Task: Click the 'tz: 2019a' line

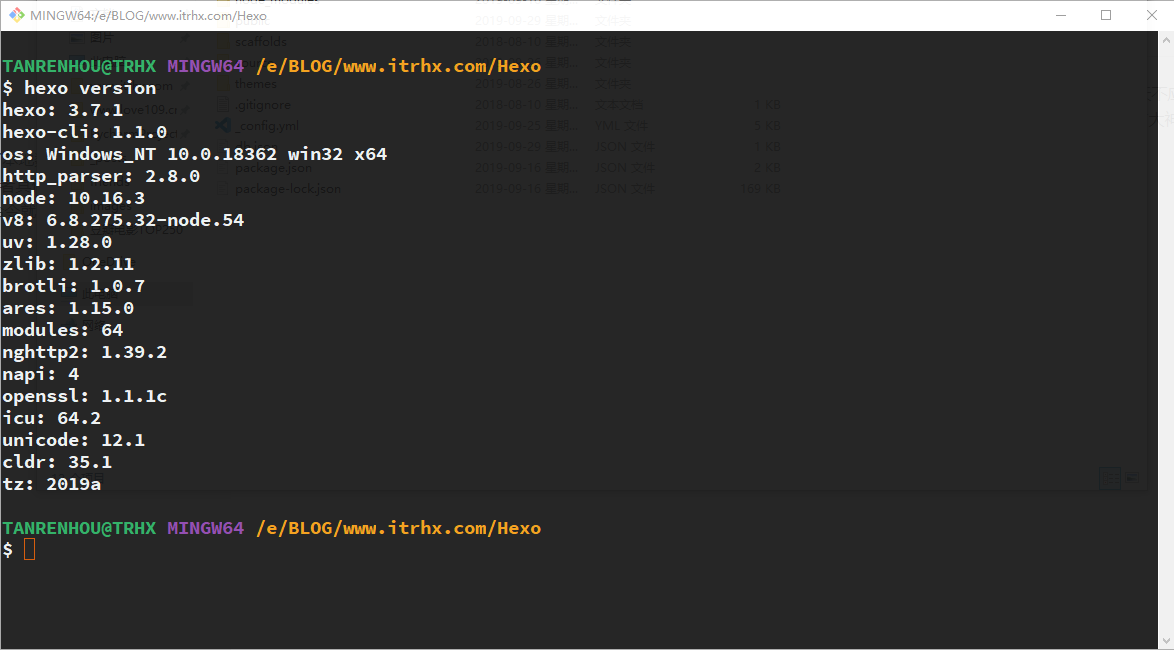Action: pos(52,485)
